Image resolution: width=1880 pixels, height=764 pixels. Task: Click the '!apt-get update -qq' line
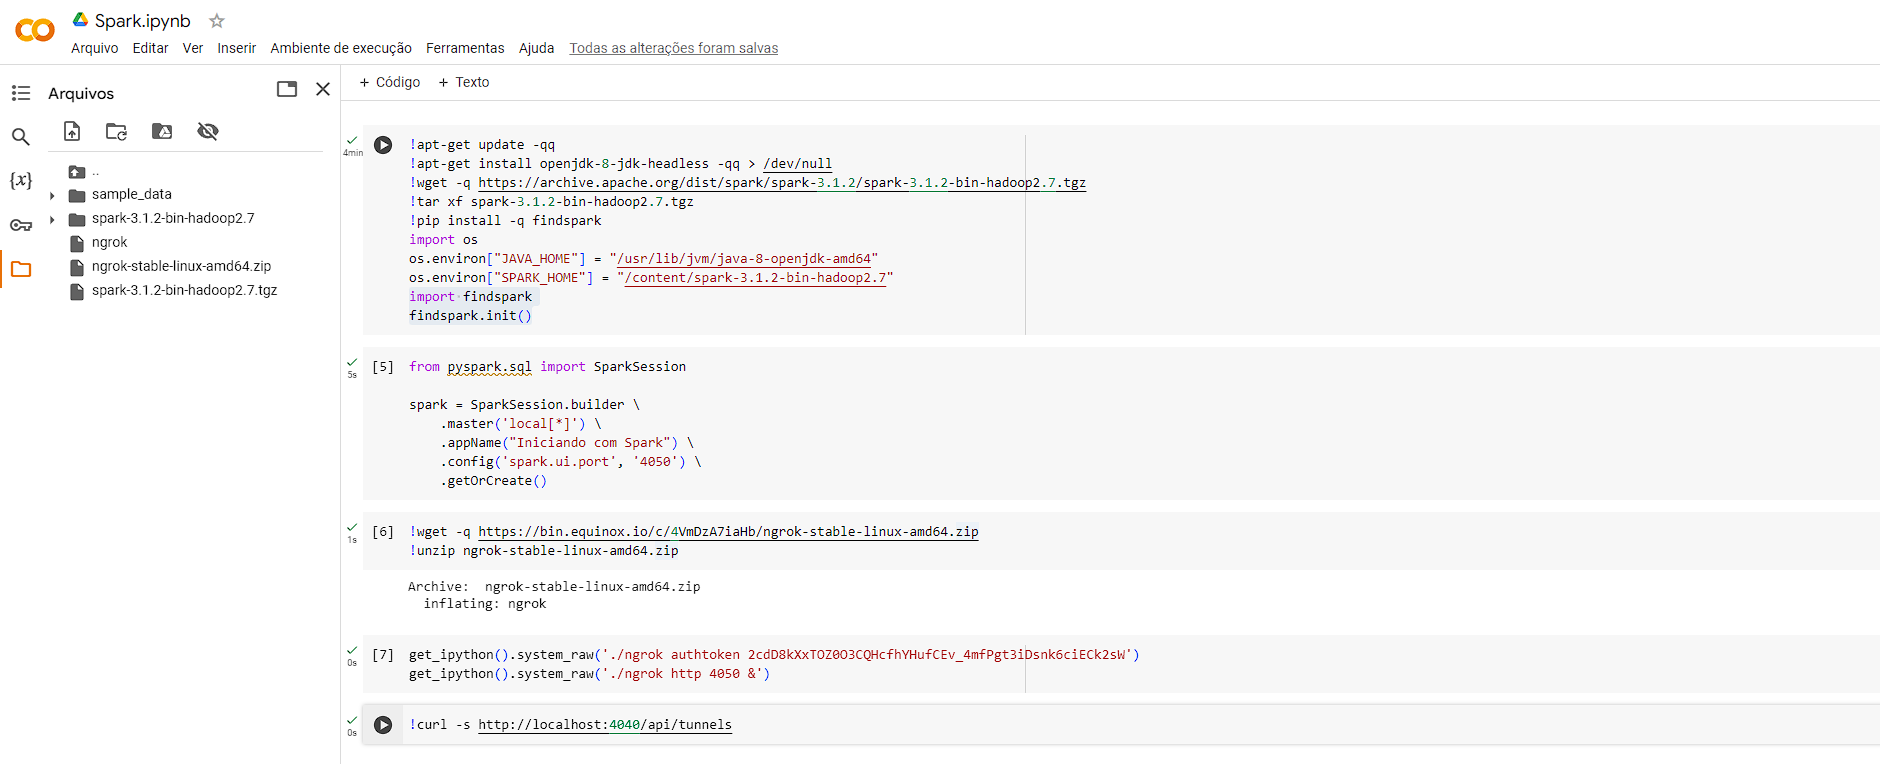(x=482, y=145)
